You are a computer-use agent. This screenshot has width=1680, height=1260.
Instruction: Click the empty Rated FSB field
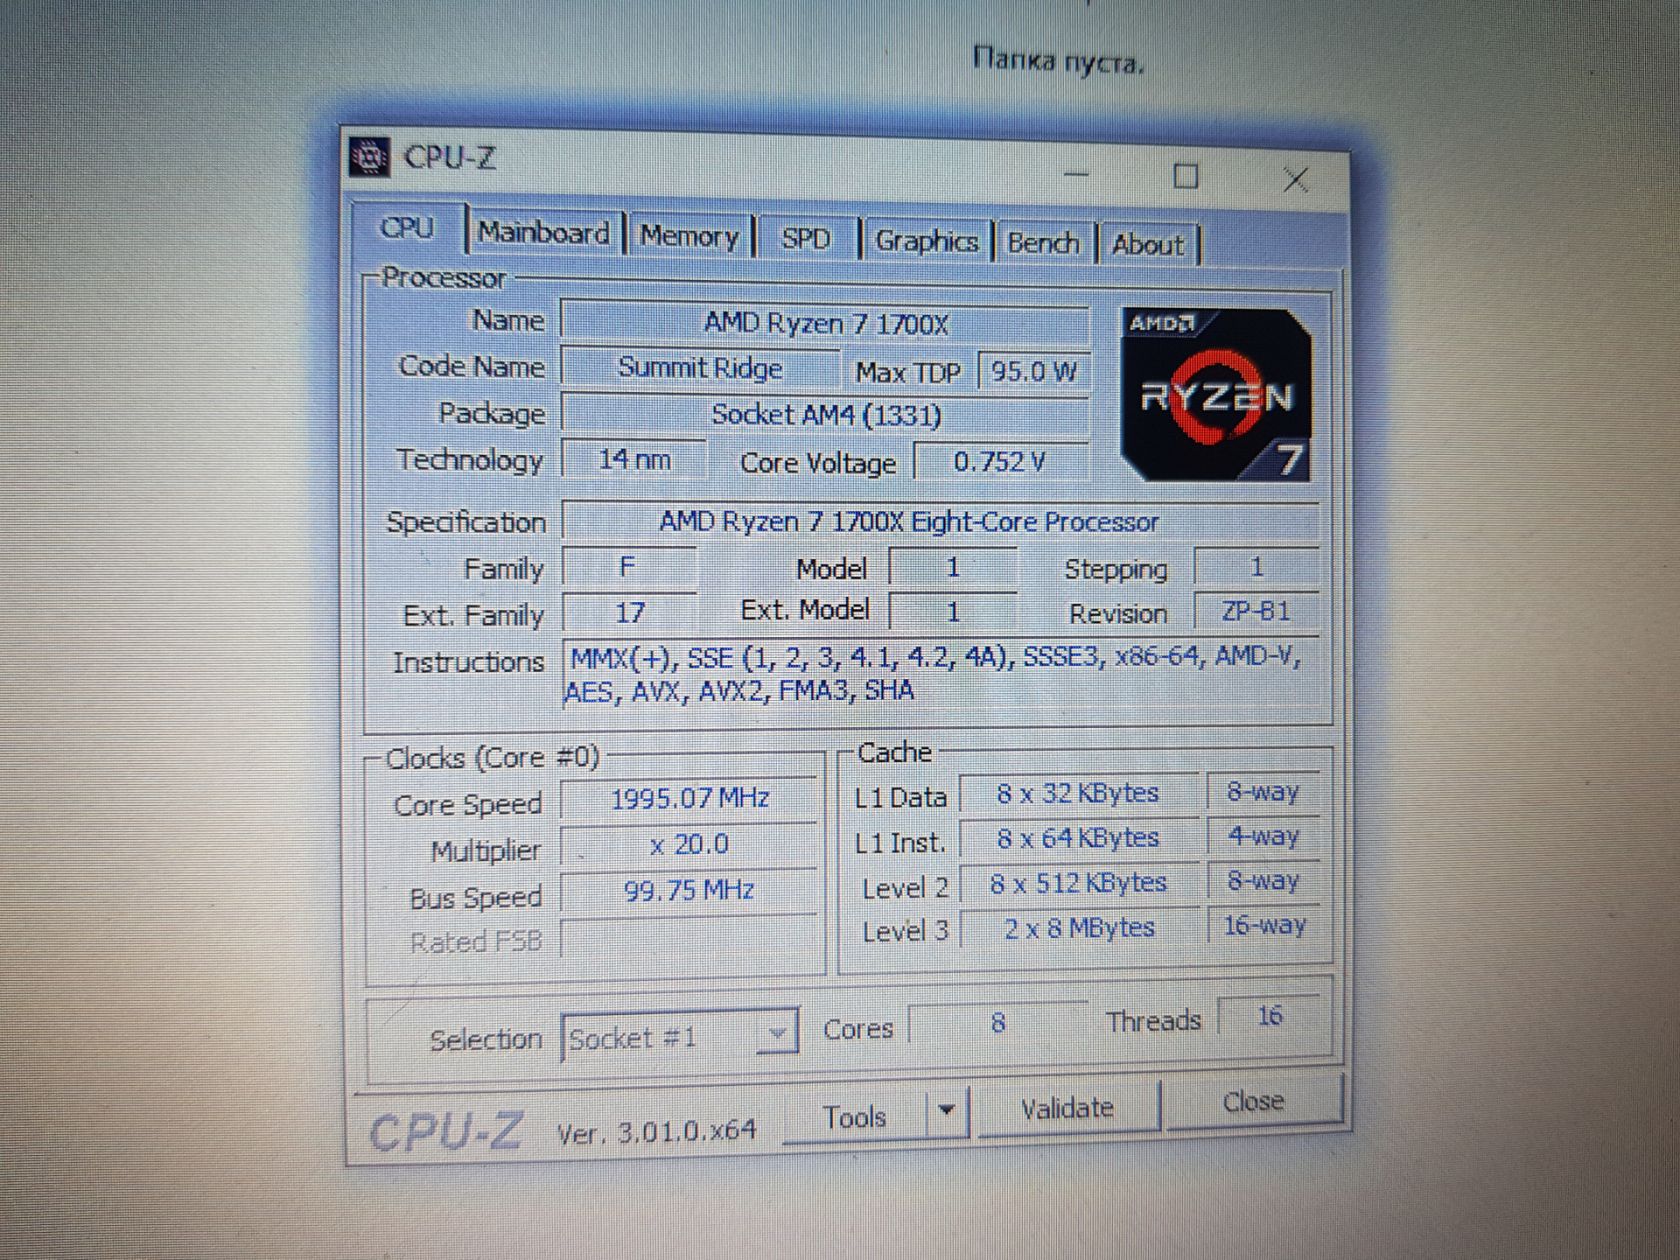coord(690,938)
